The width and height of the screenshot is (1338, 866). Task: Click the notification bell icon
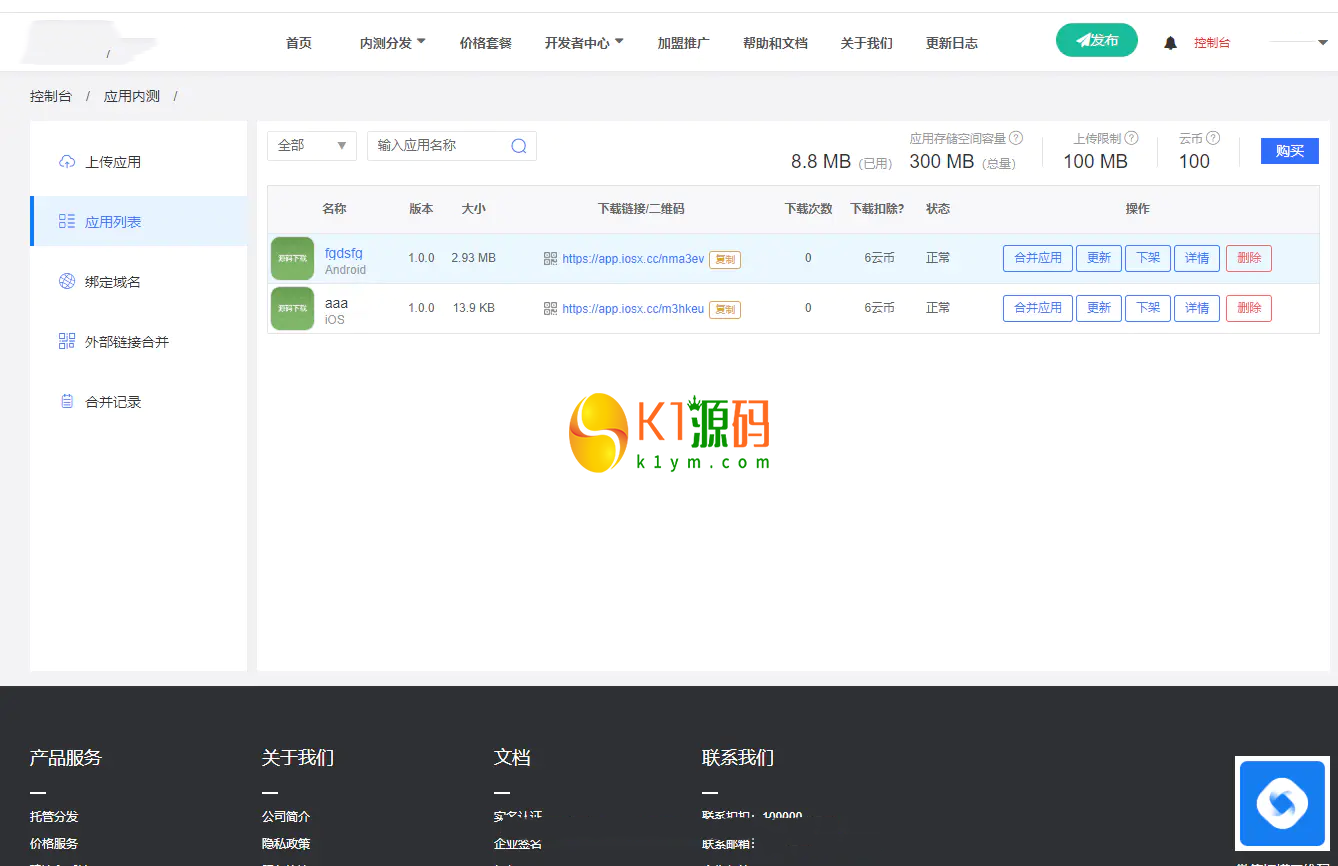pos(1170,43)
